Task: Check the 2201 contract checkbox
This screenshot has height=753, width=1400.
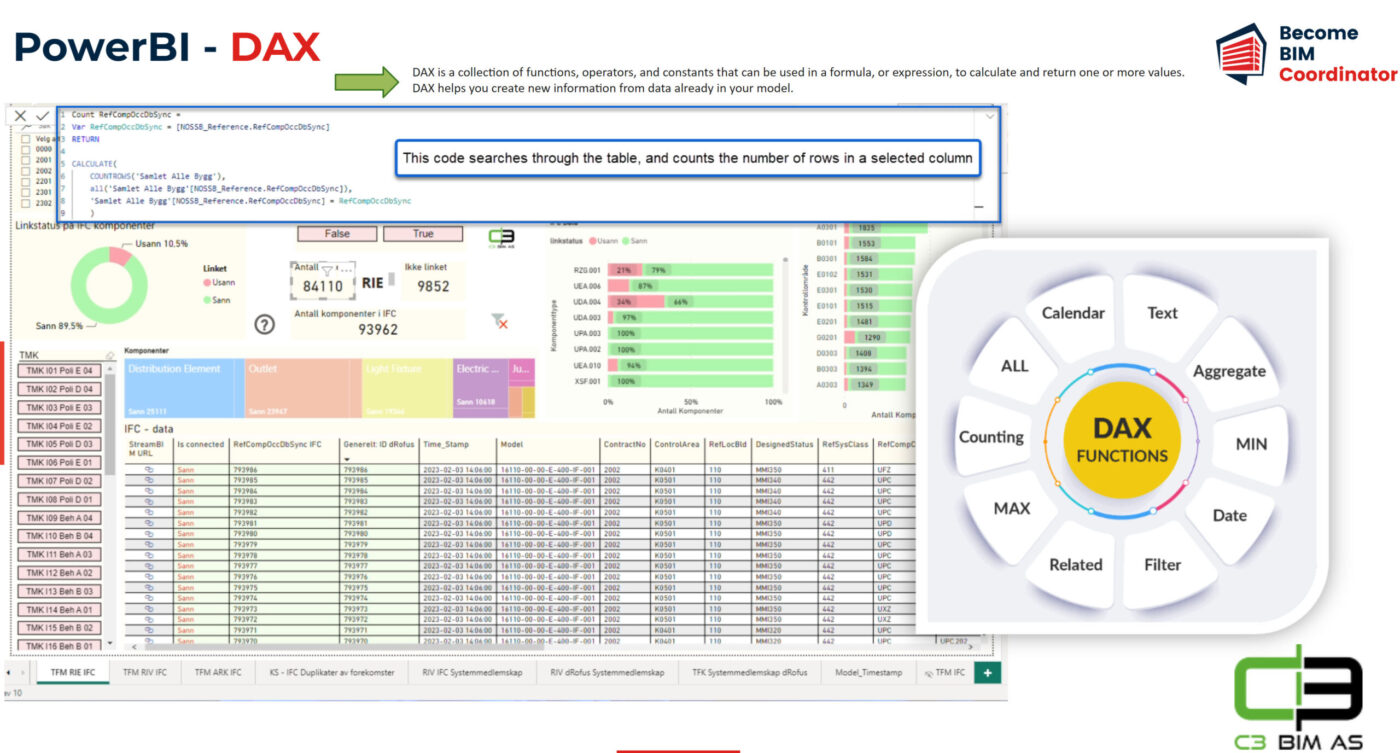Action: (x=27, y=181)
